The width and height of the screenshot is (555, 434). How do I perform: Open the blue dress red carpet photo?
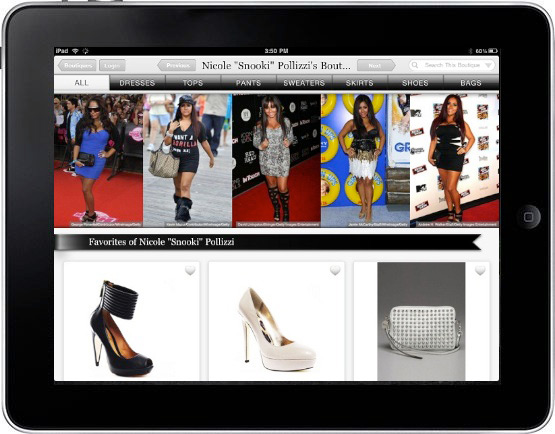pos(98,160)
